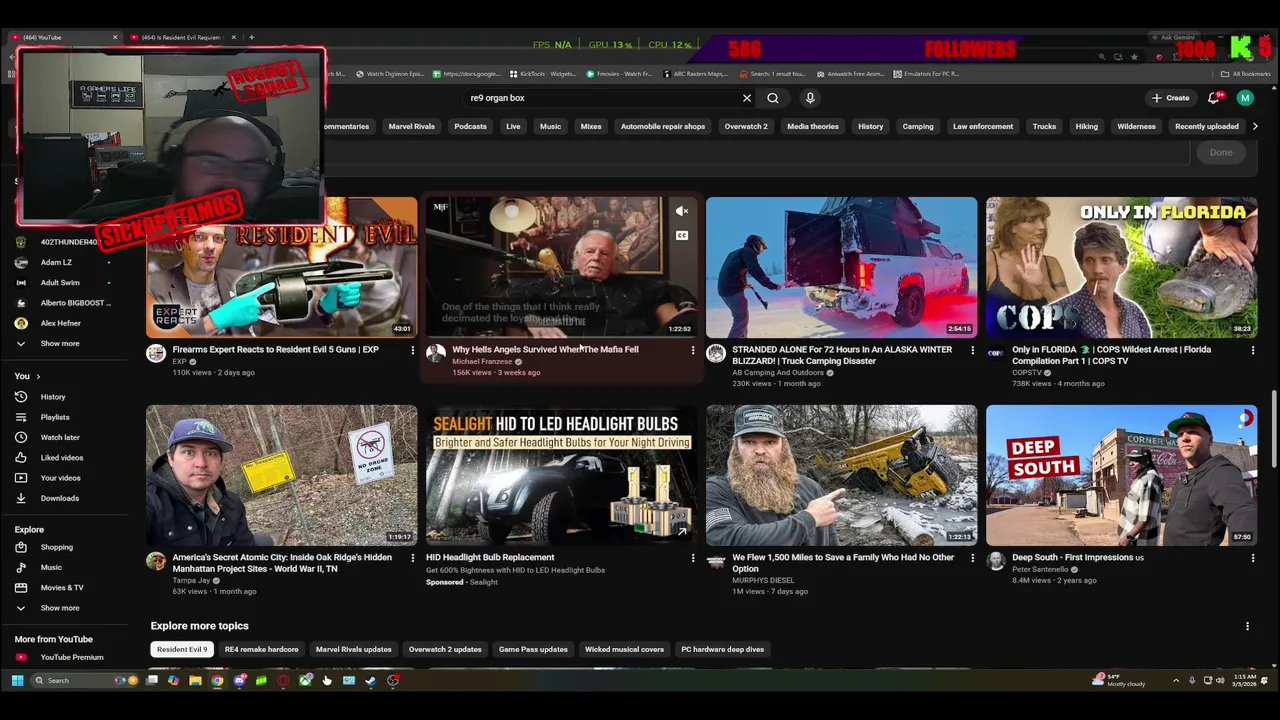The height and width of the screenshot is (720, 1280).
Task: Open Adult Swim subscription
Action: point(60,283)
